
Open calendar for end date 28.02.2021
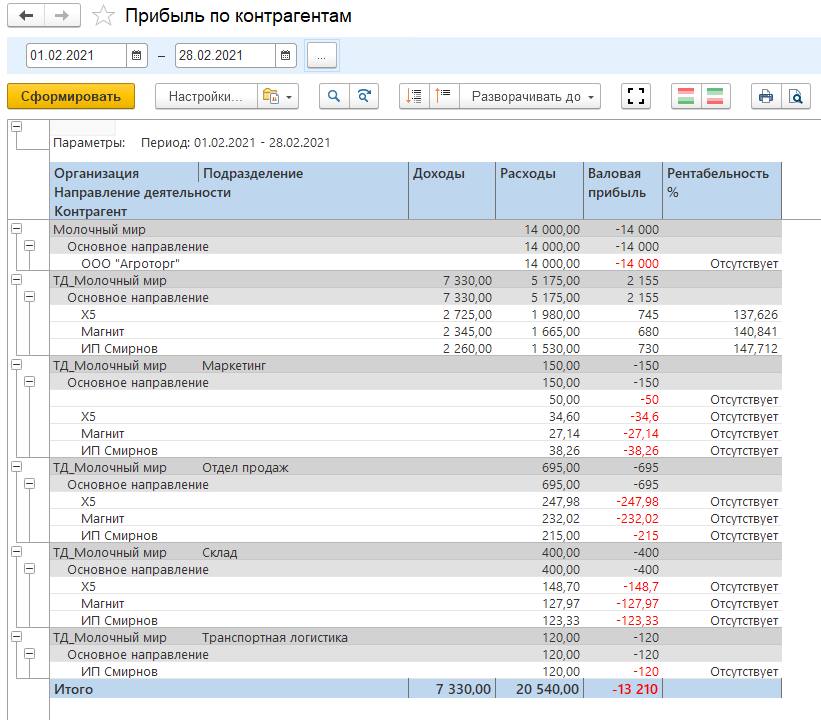coord(285,56)
